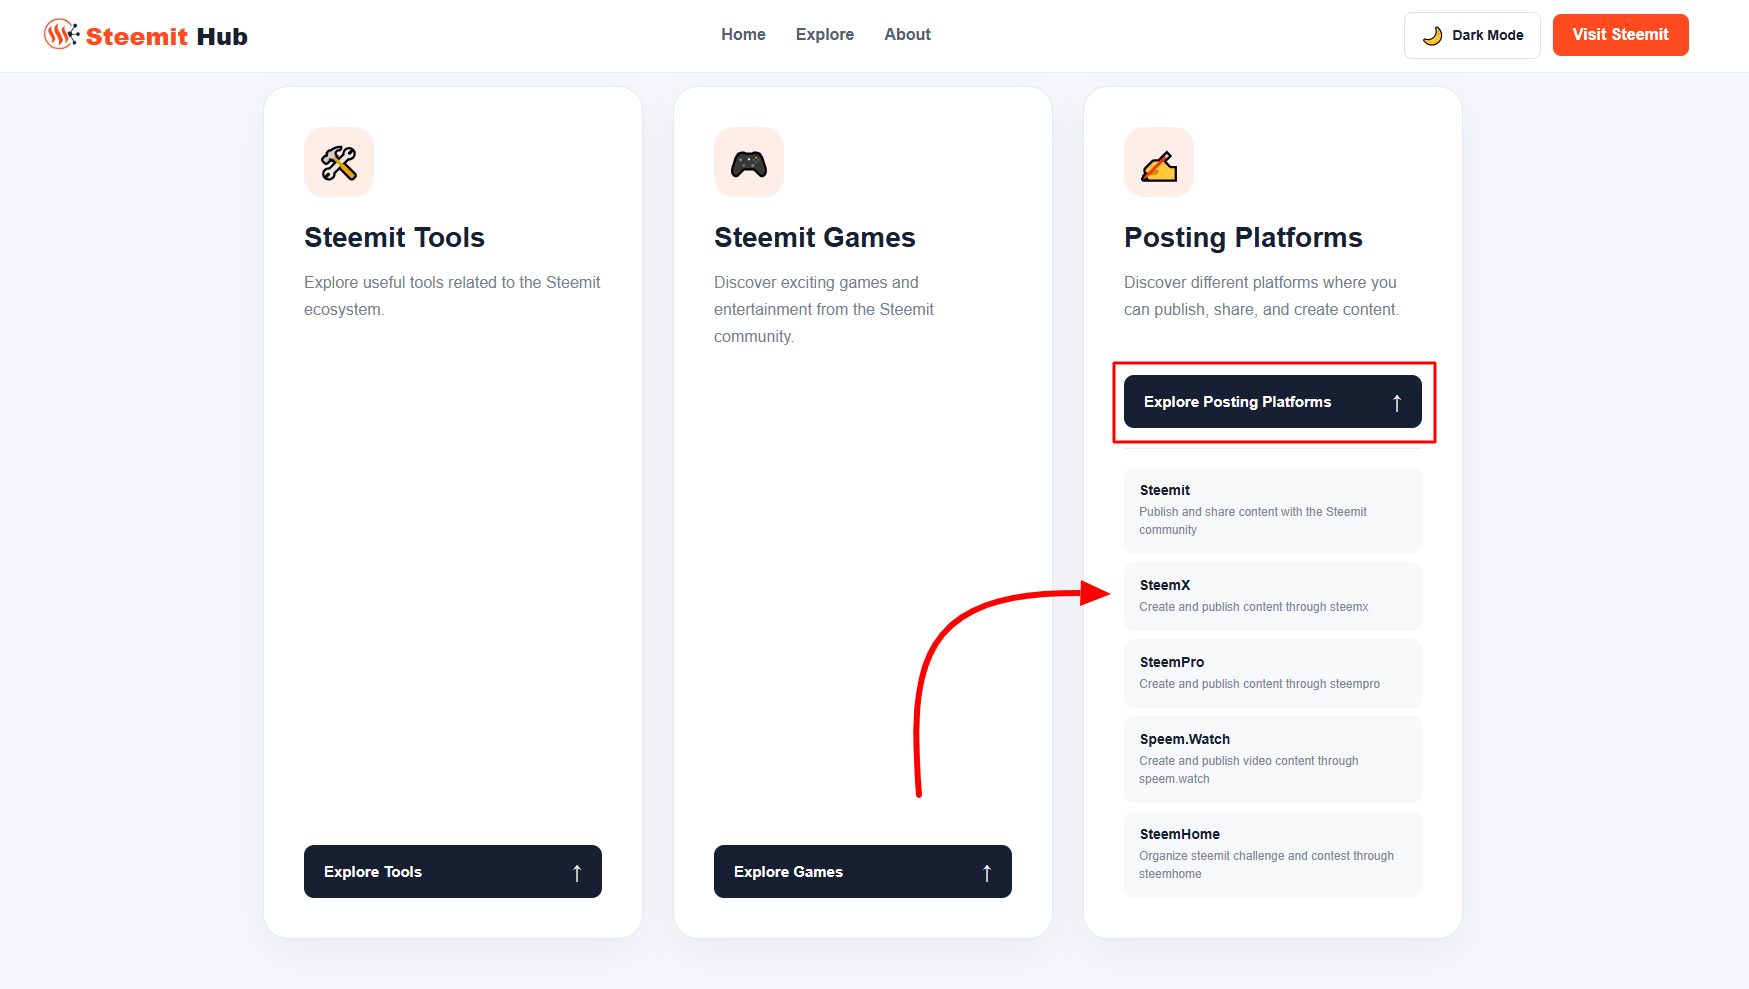Open the Explore nav item

pos(825,35)
